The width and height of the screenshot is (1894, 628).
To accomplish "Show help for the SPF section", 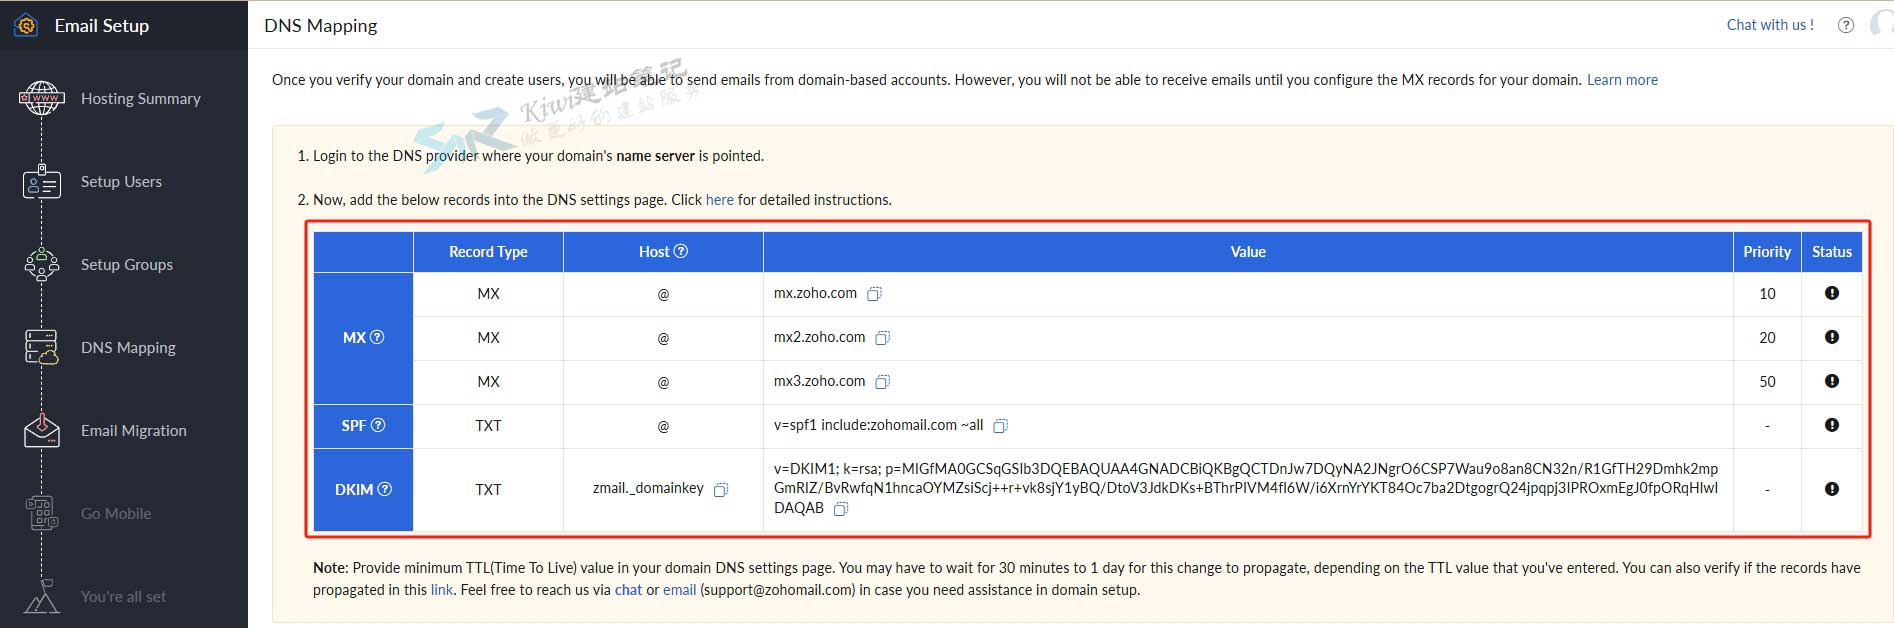I will pos(378,425).
